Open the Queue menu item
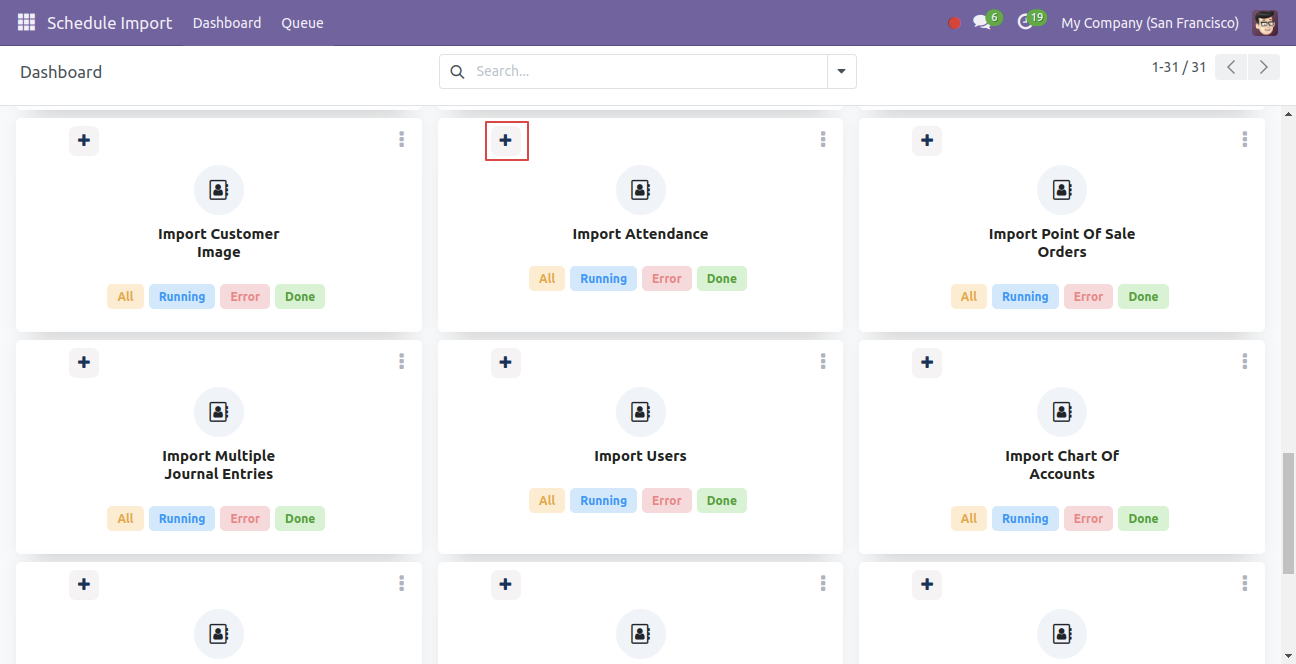 click(302, 23)
